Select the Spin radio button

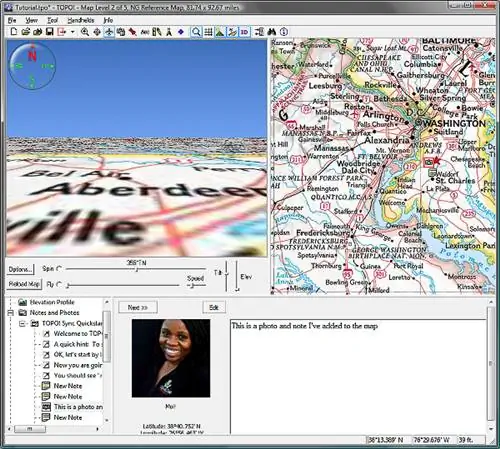tap(59, 268)
